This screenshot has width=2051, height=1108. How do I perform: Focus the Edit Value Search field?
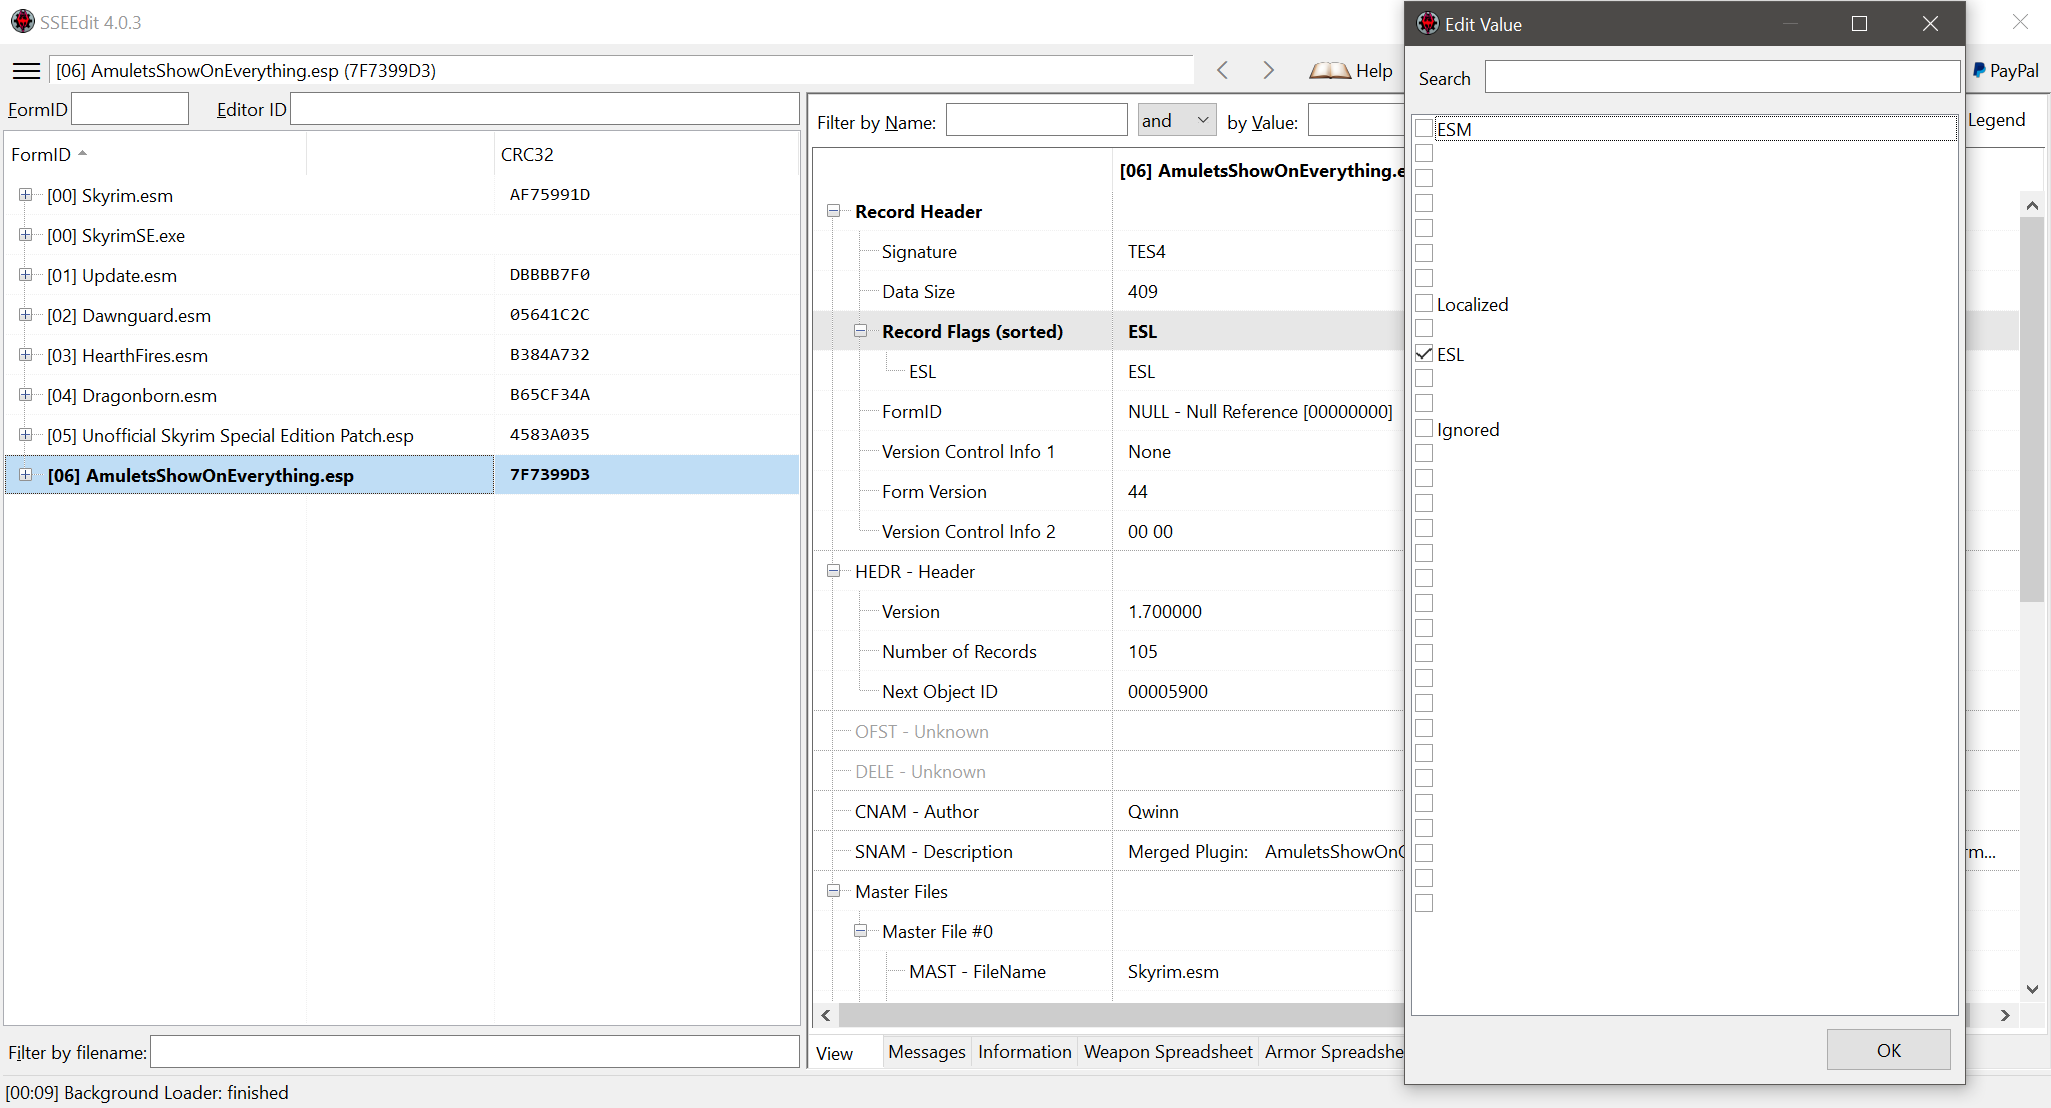pos(1722,77)
